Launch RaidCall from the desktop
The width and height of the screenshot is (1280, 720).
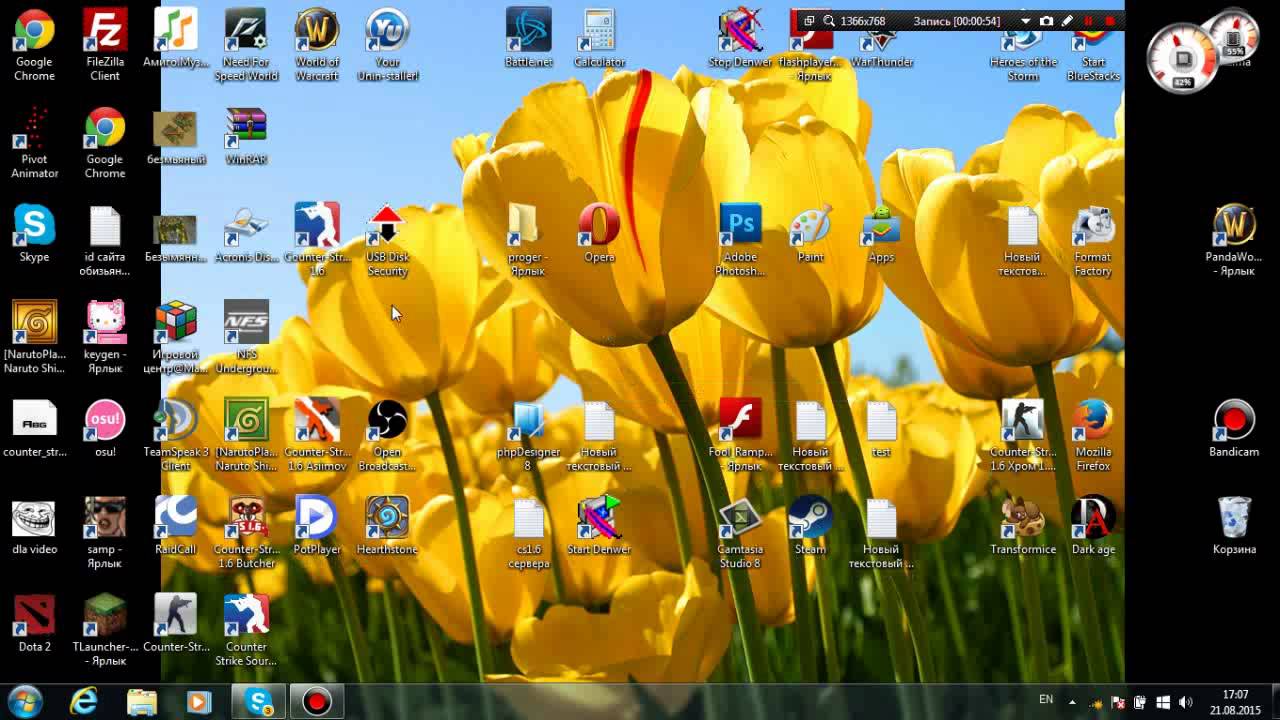point(176,525)
